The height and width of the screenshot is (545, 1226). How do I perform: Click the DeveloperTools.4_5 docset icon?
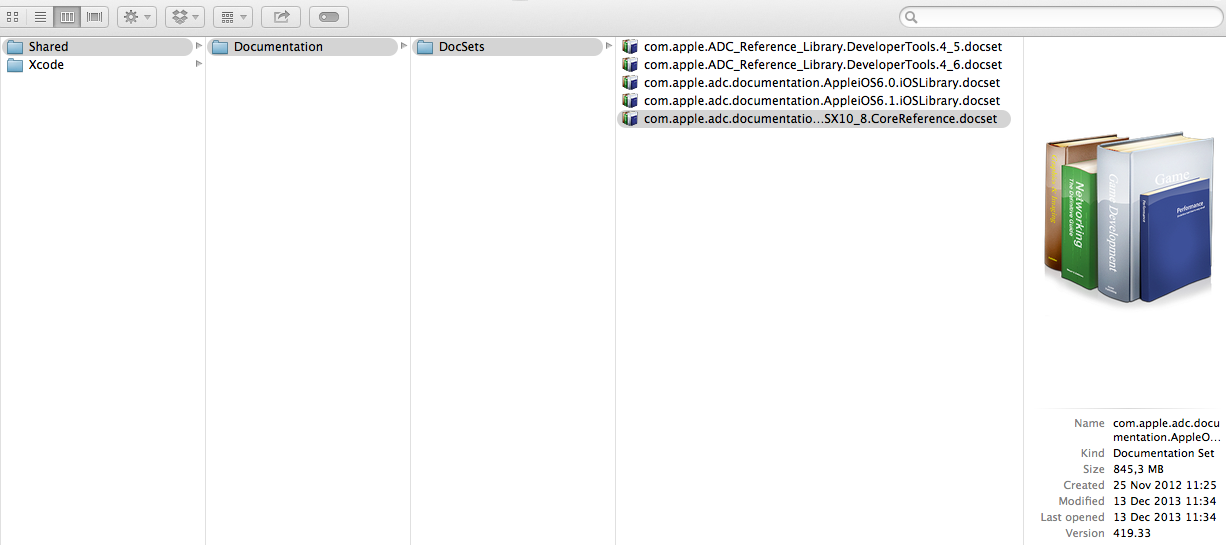pos(630,47)
